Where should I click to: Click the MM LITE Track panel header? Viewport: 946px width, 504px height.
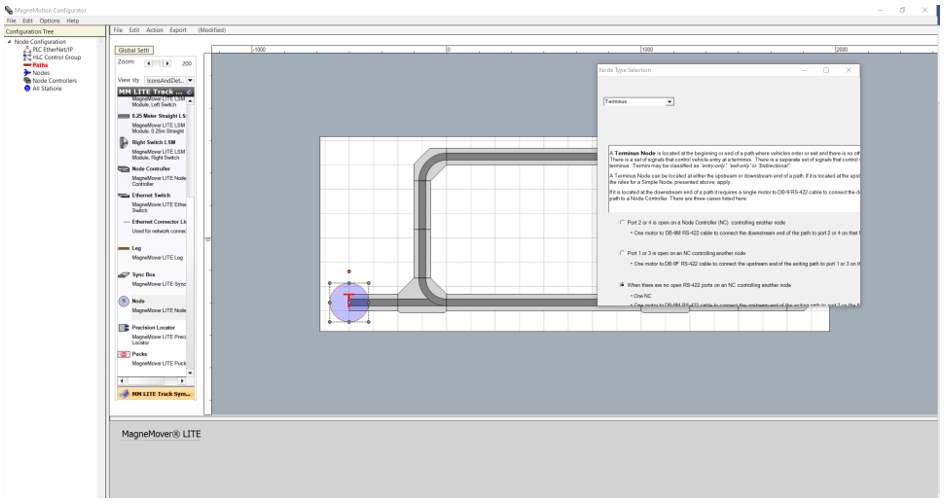[156, 92]
